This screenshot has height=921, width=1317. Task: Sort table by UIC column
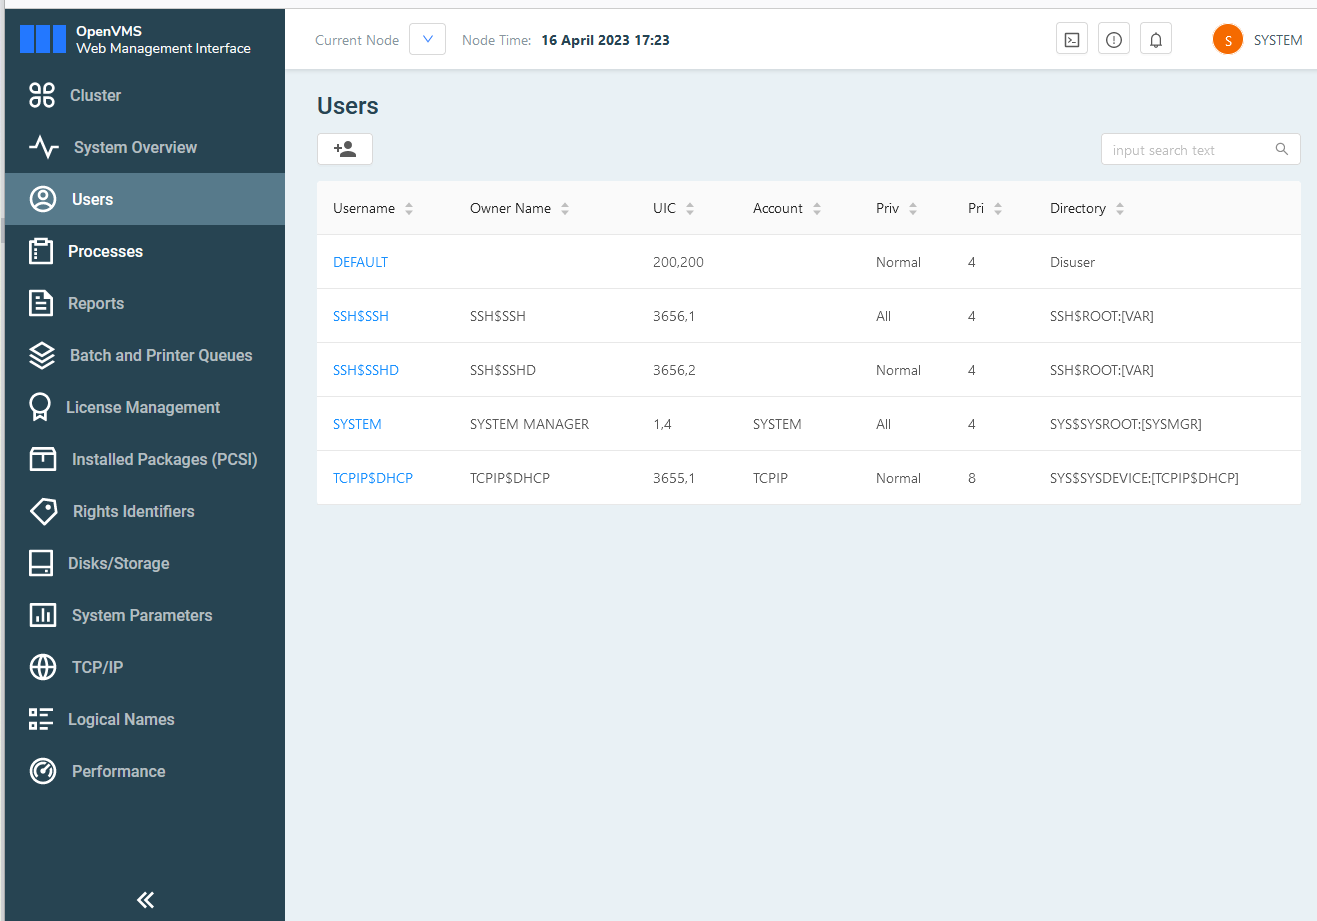click(x=690, y=209)
